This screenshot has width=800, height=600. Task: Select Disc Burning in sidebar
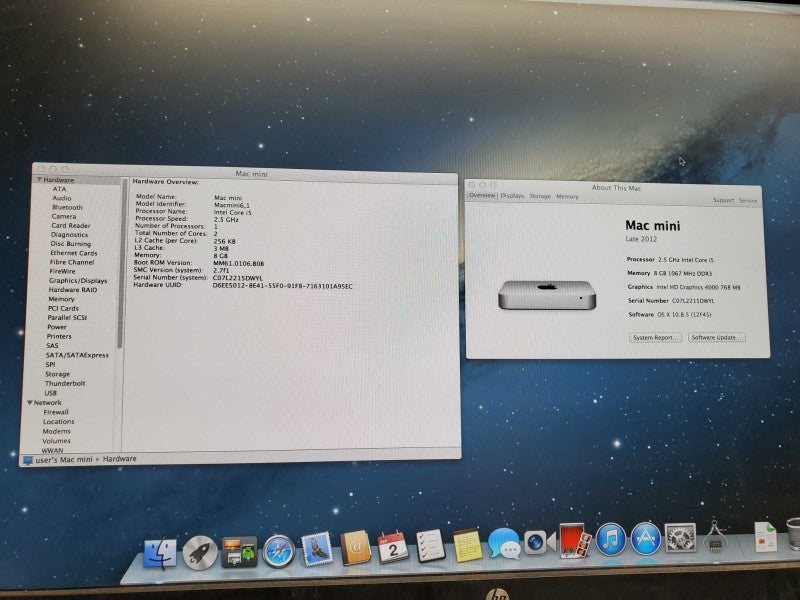point(70,244)
